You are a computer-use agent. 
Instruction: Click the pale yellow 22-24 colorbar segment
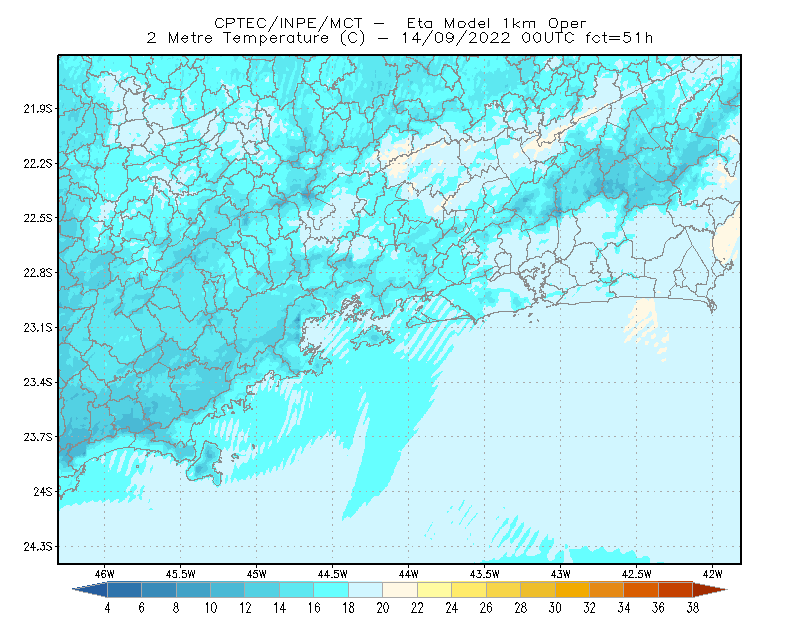pyautogui.click(x=435, y=589)
